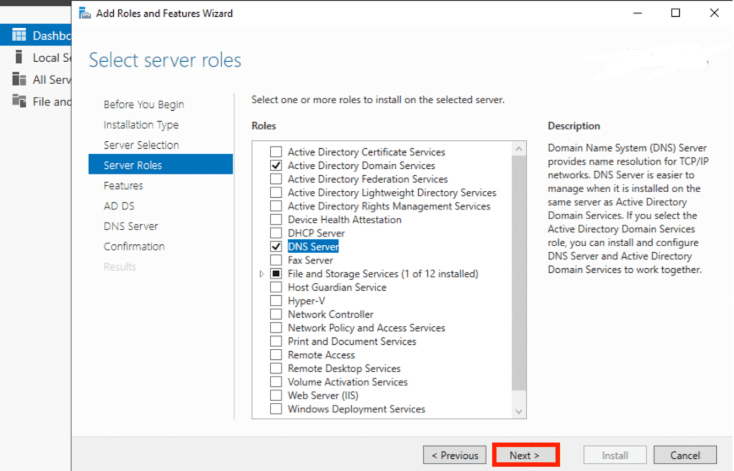734x471 pixels.
Task: Check the Network Controller checkbox
Action: (276, 314)
